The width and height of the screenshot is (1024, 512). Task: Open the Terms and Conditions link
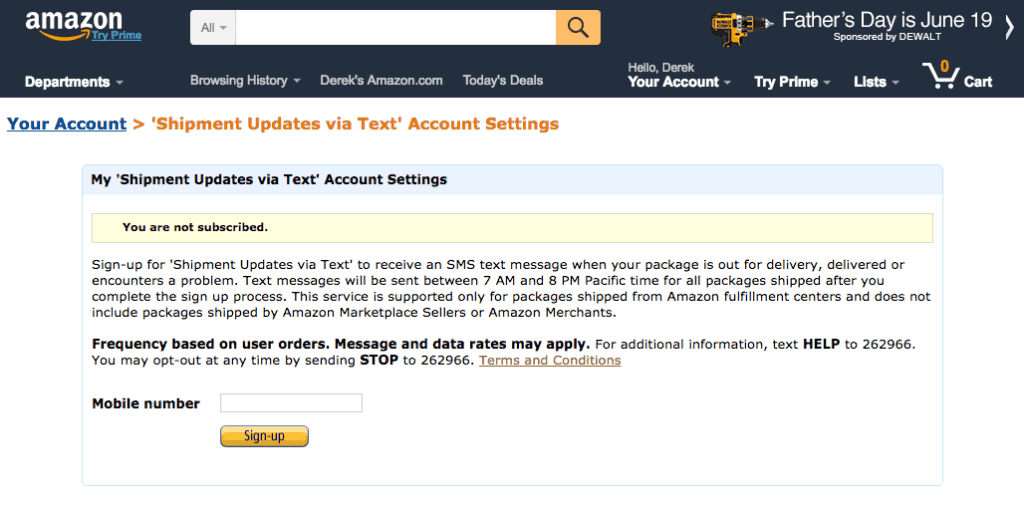549,360
